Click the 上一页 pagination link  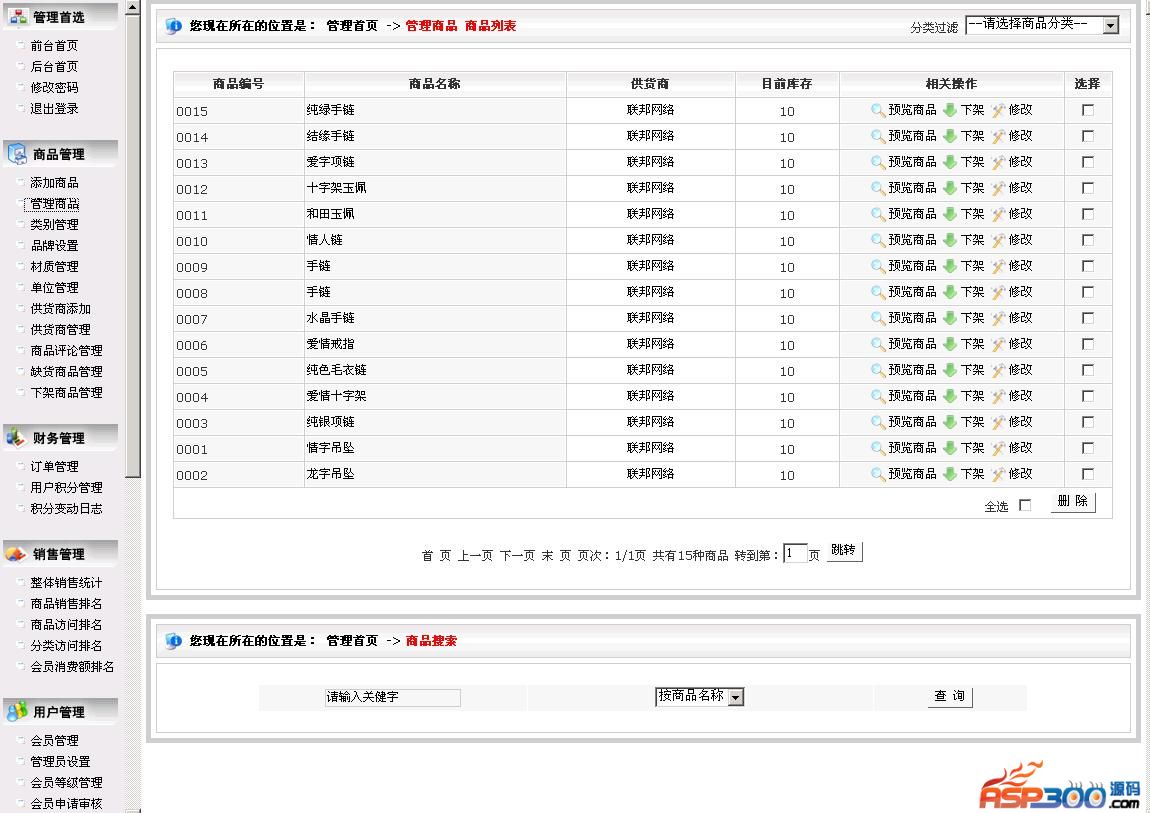coord(475,556)
